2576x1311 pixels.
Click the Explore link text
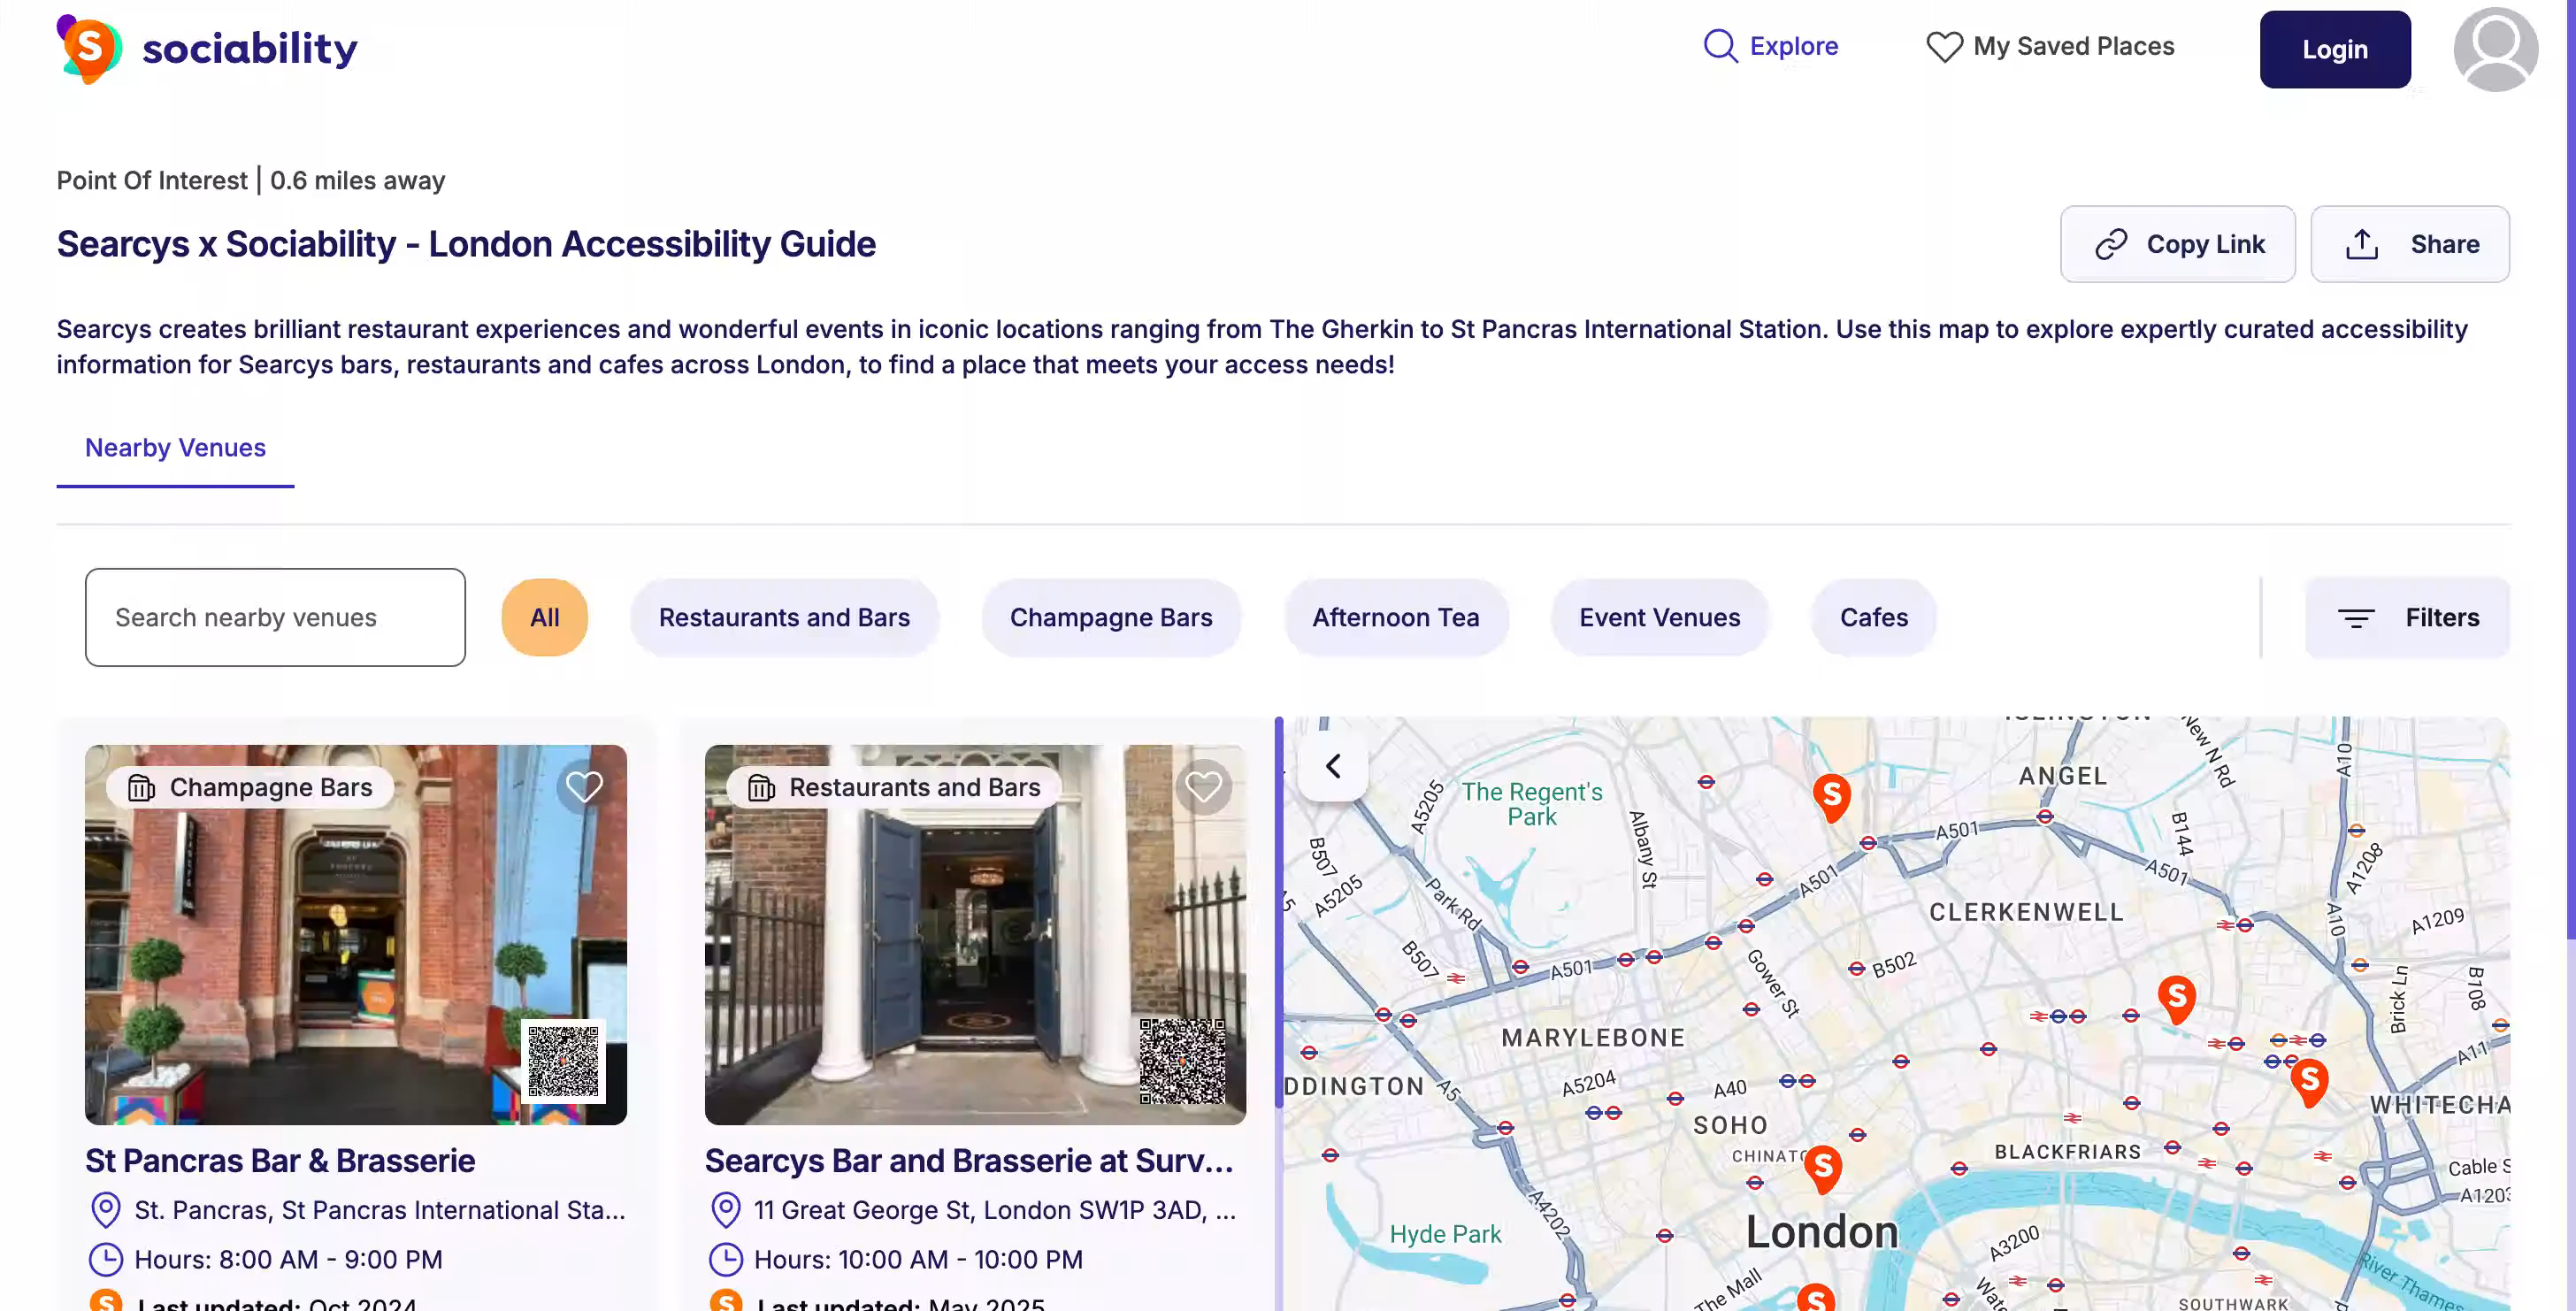coord(1793,46)
